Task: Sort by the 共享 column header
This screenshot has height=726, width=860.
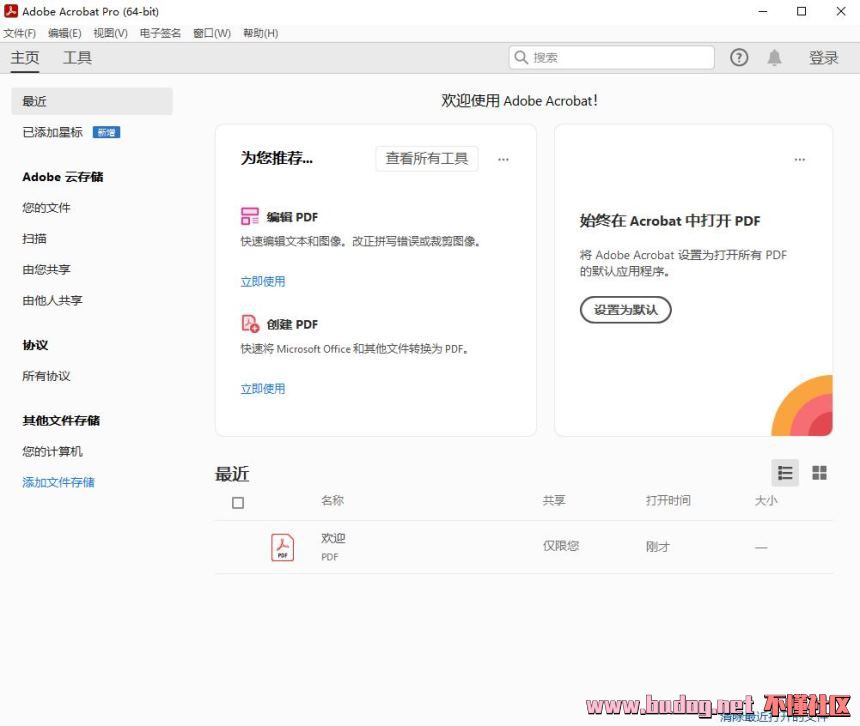Action: tap(553, 500)
